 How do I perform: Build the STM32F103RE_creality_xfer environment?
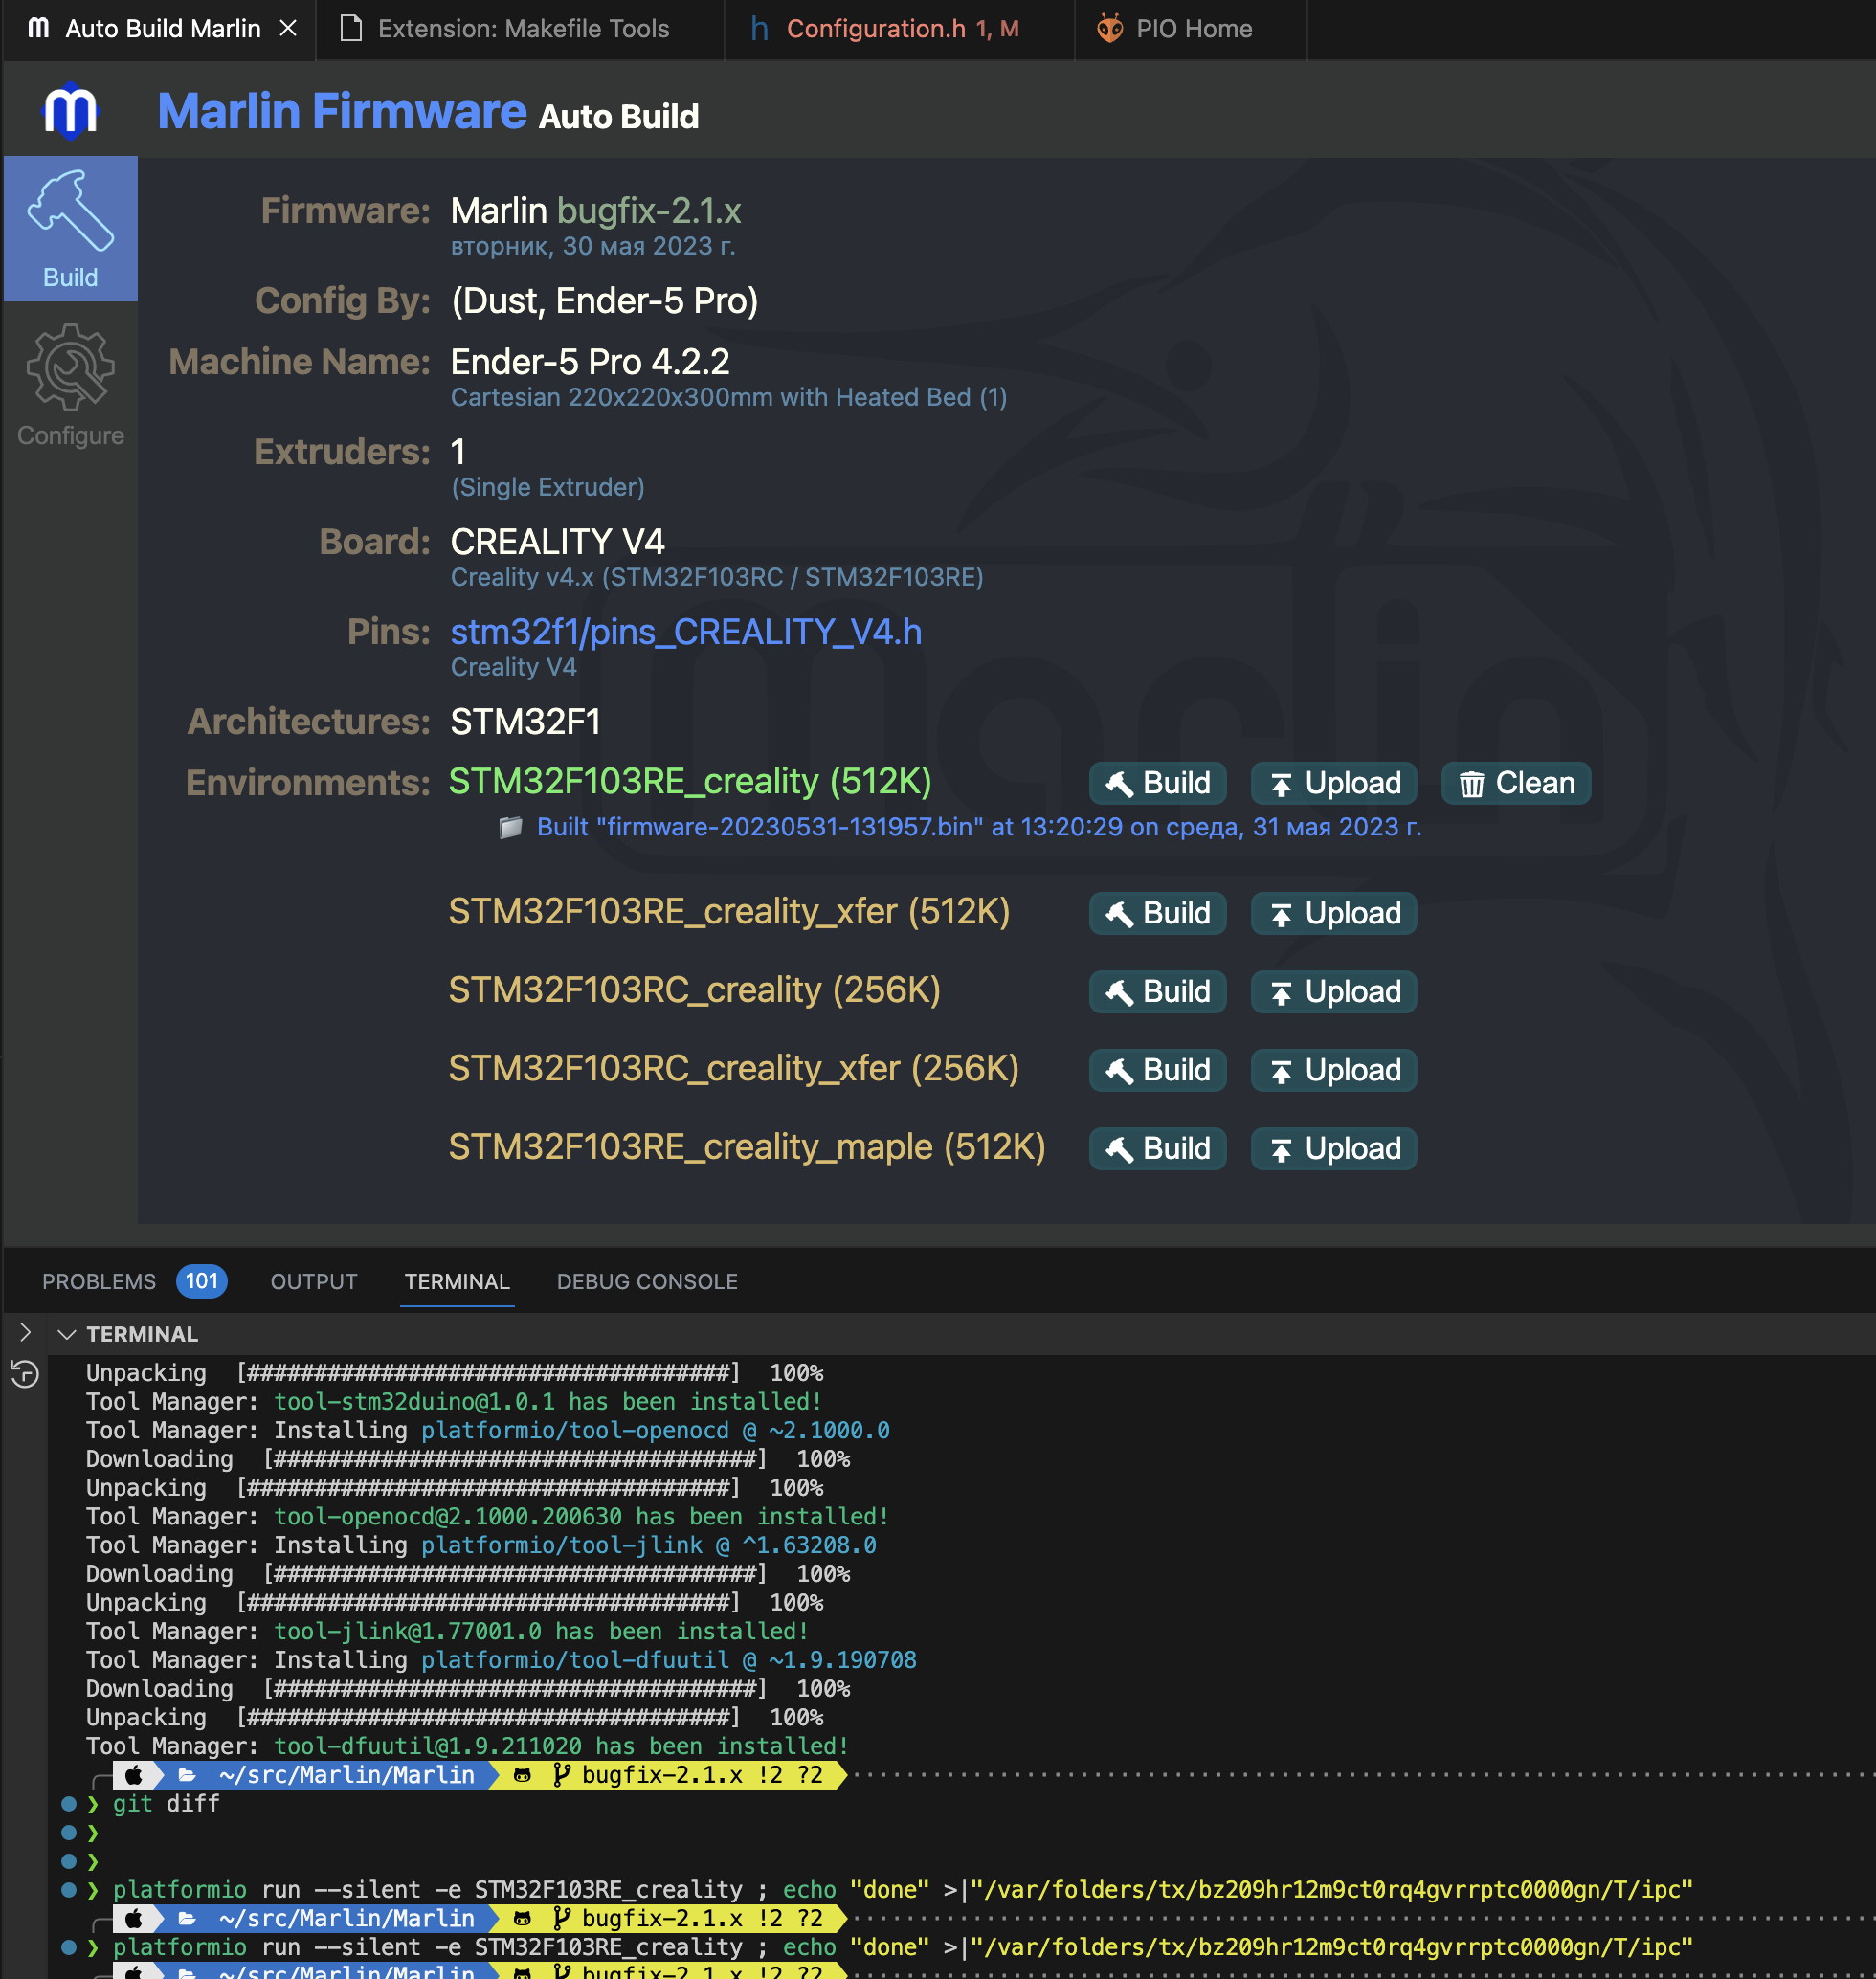(1157, 913)
